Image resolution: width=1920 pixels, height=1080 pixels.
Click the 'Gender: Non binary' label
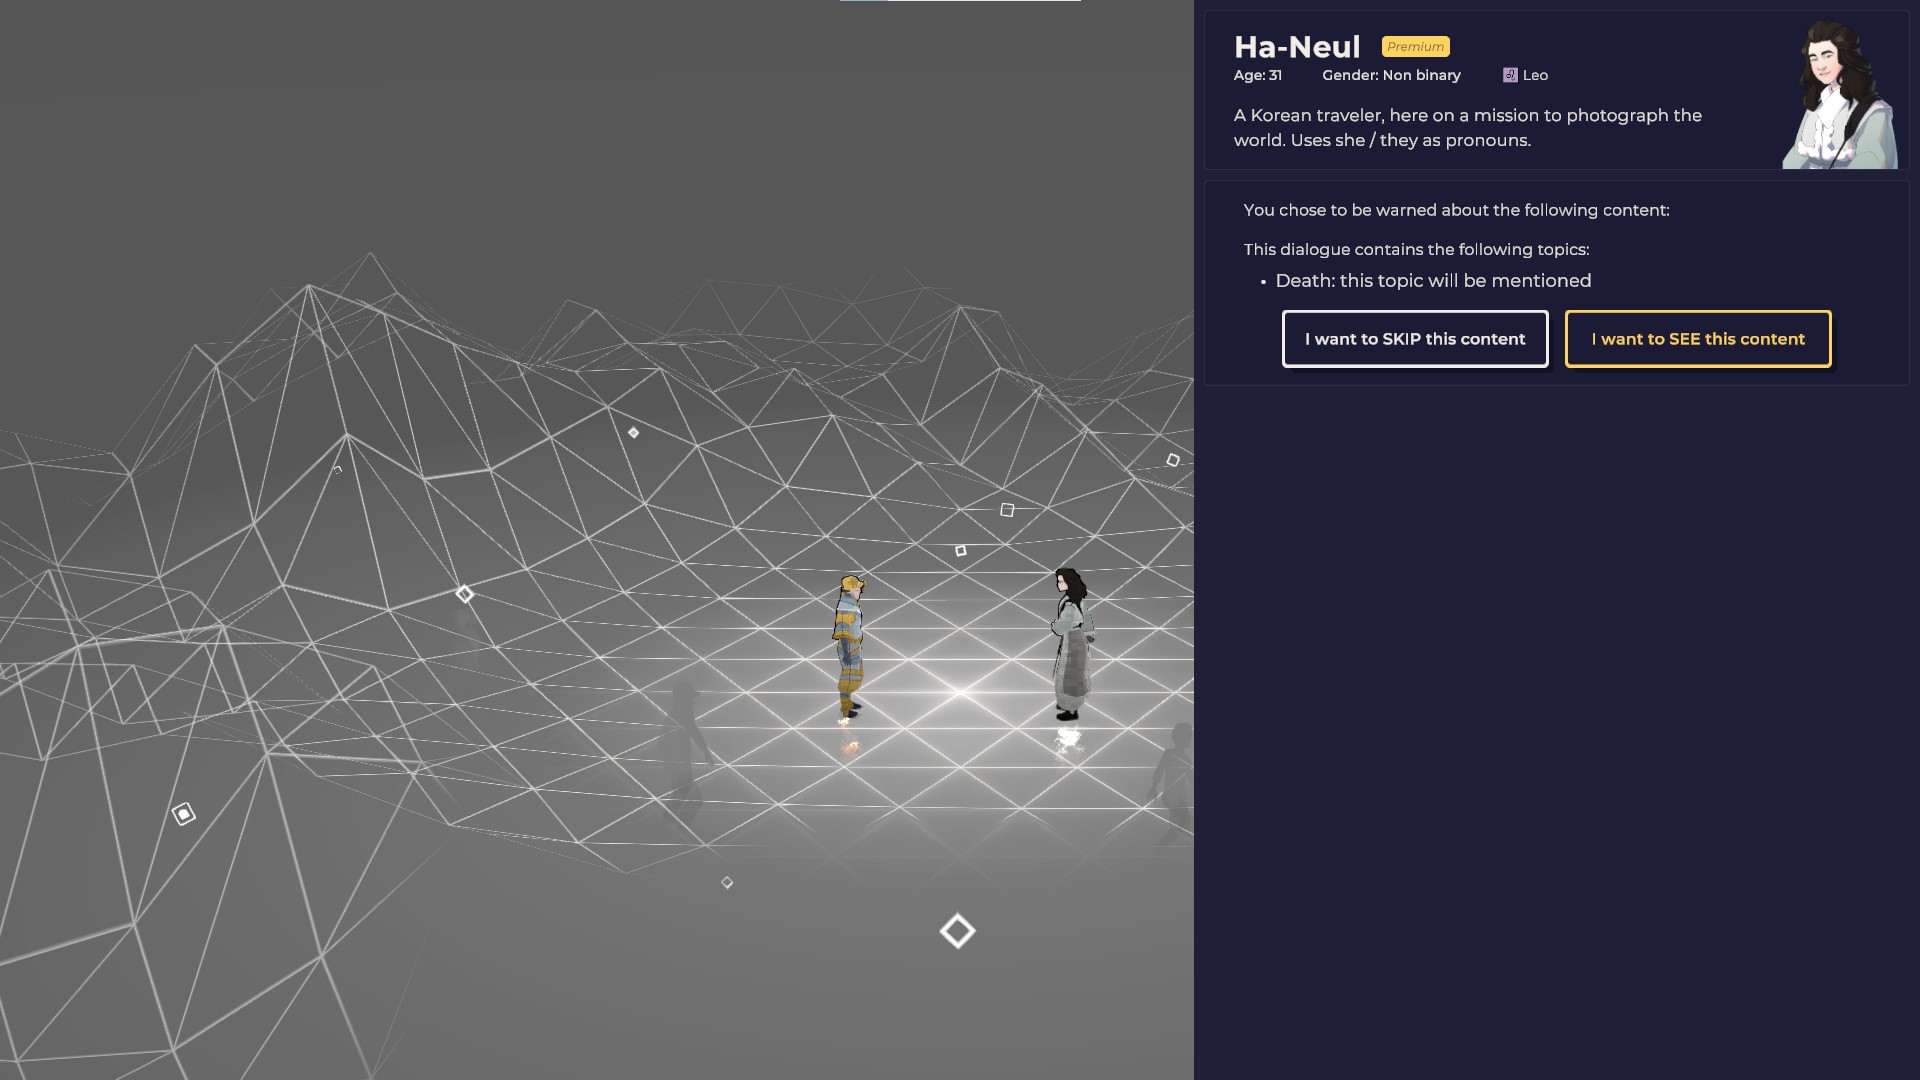[1391, 75]
